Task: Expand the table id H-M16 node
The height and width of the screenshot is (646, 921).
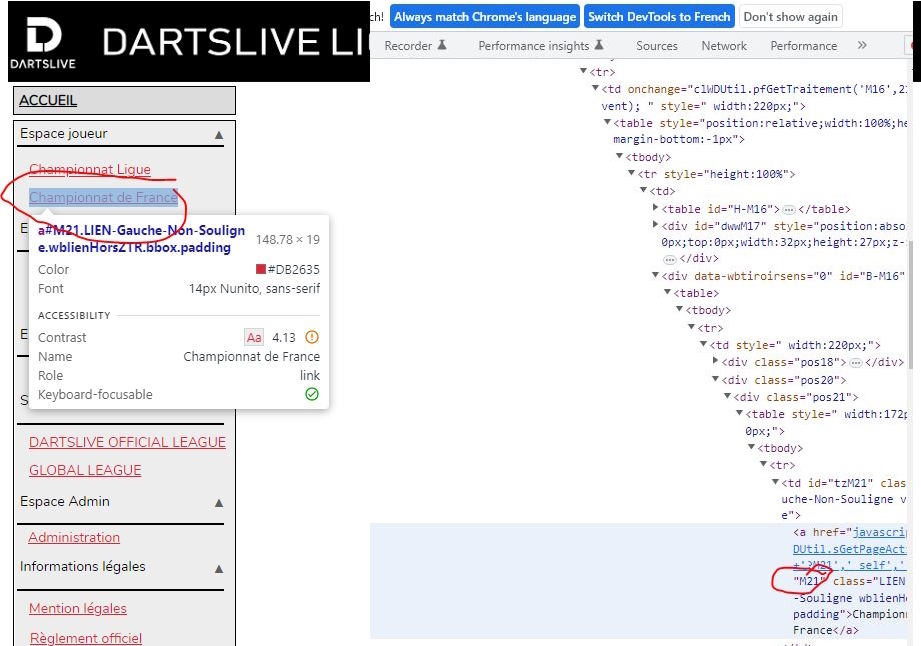Action: pos(656,207)
